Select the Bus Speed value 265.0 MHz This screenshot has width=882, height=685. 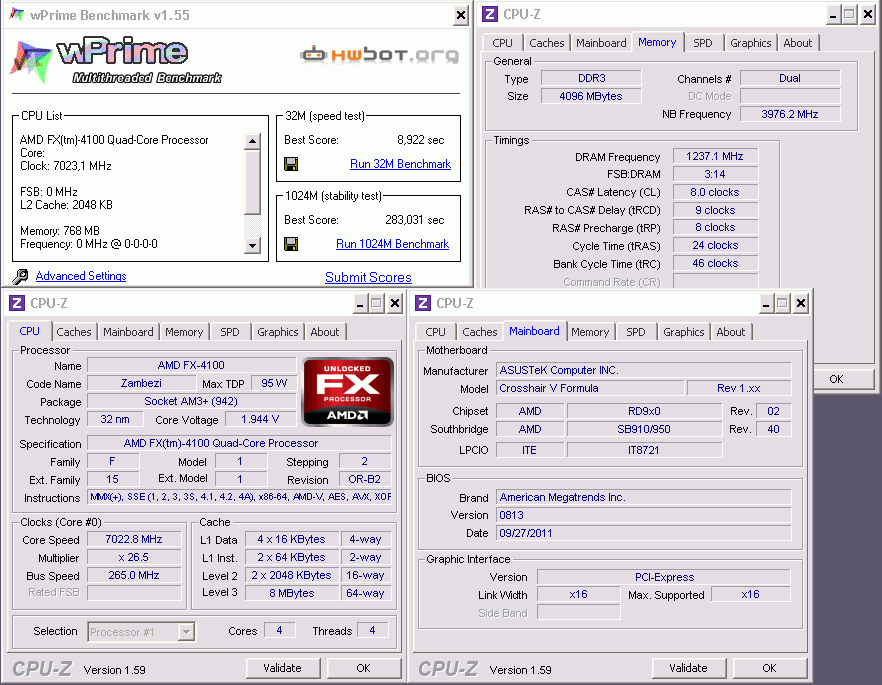point(134,575)
